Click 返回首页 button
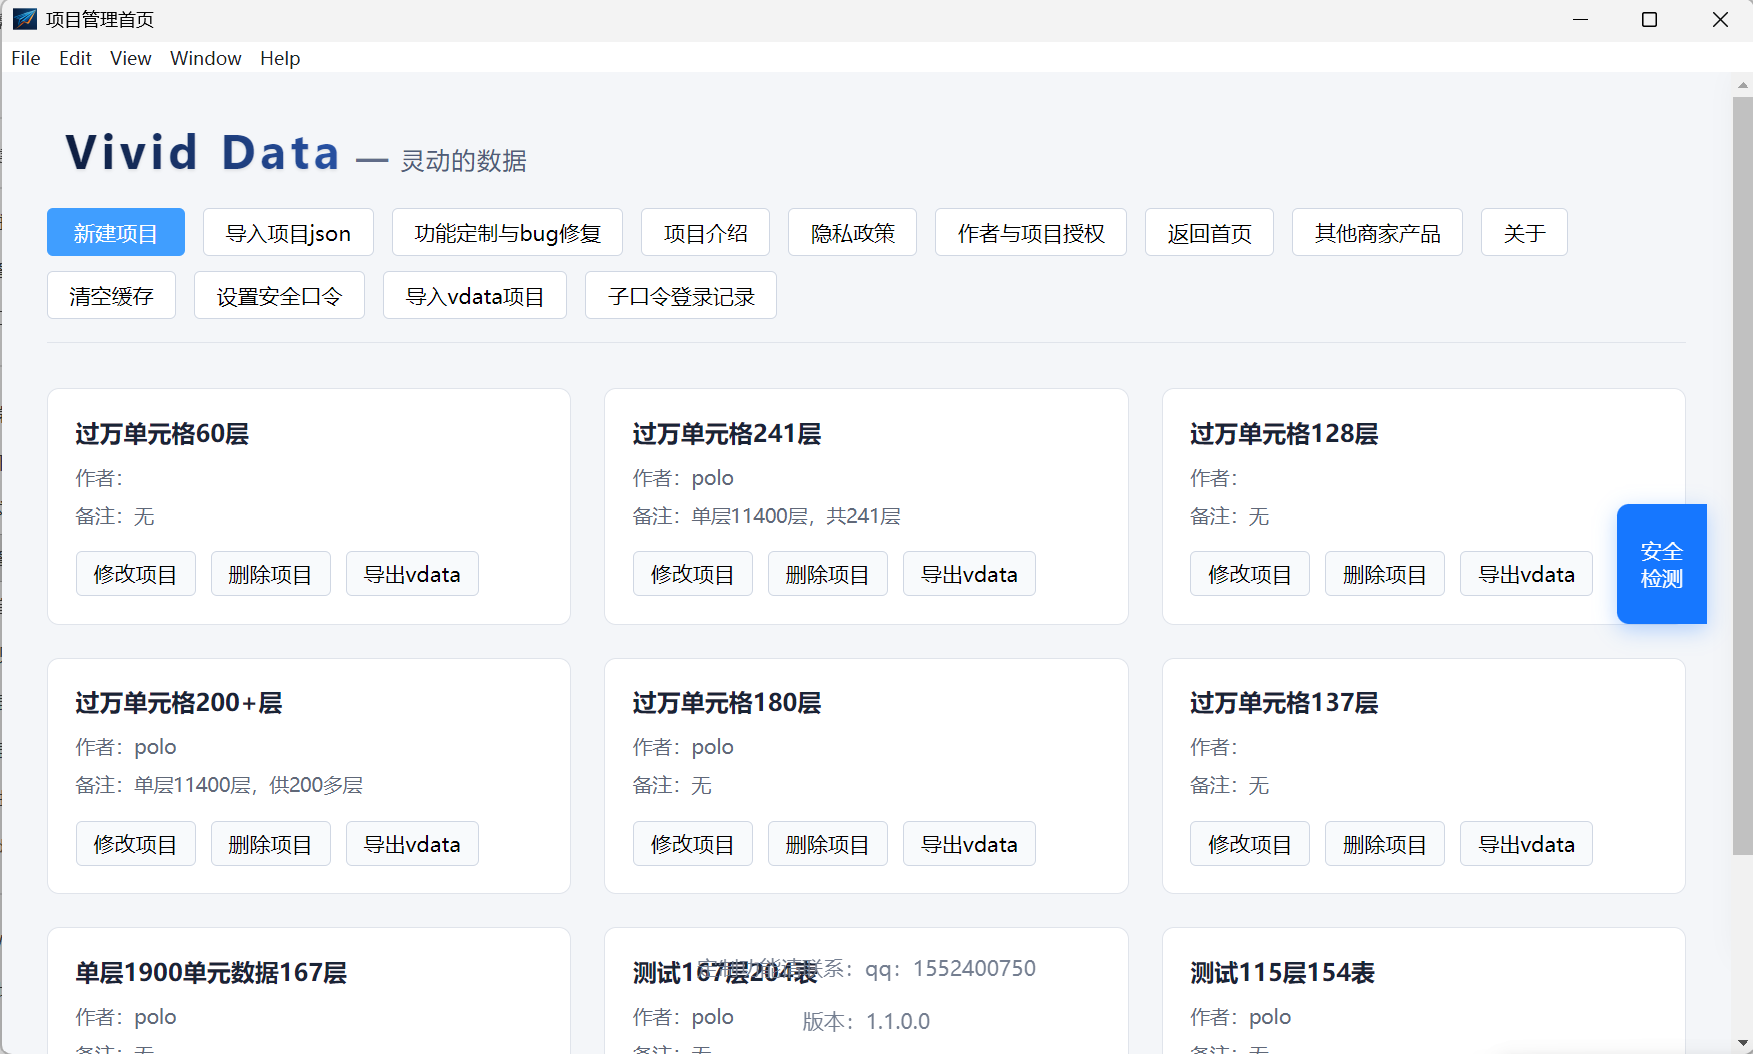1753x1054 pixels. (x=1209, y=232)
